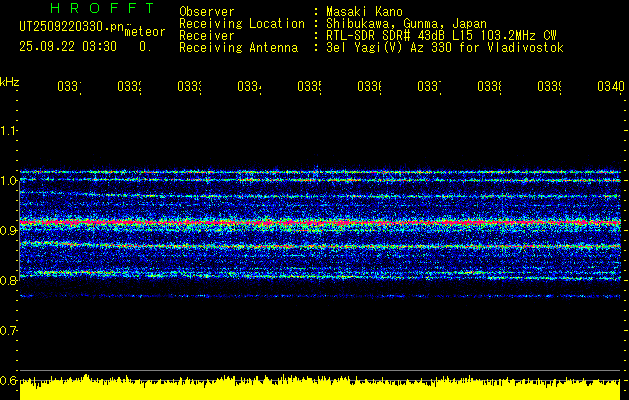The image size is (629, 400).
Task: Click the 0.8 kHz frequency axis tick
Action: [9, 281]
